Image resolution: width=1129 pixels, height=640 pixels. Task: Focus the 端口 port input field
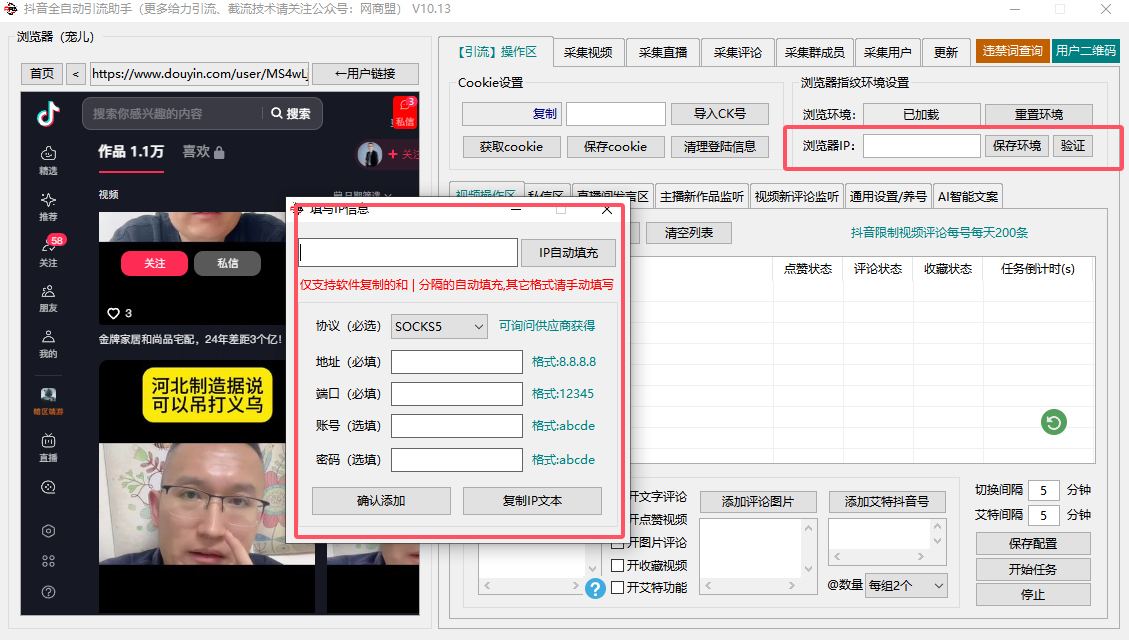456,394
